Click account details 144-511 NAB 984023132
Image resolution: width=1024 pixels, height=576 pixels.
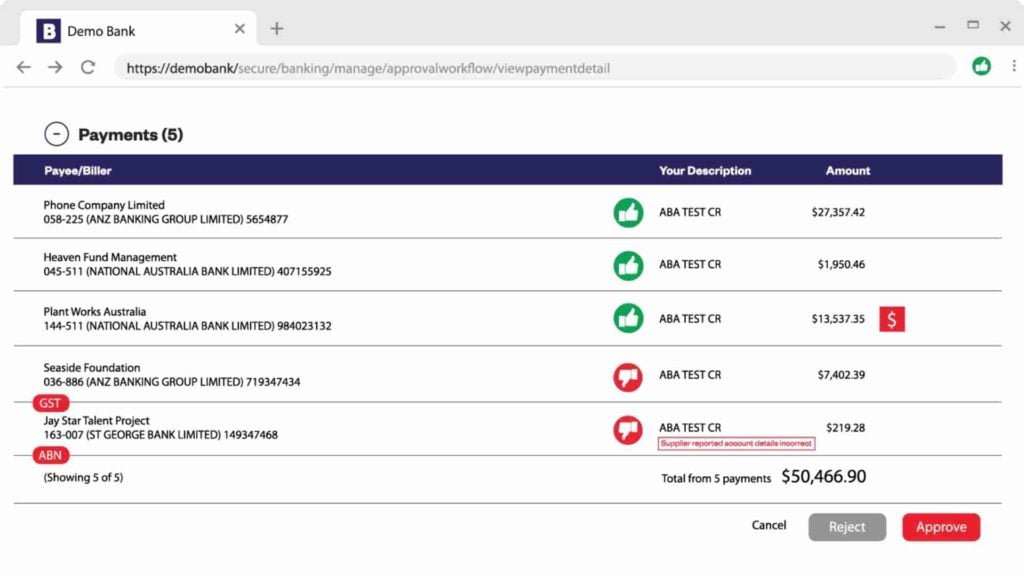click(x=187, y=326)
